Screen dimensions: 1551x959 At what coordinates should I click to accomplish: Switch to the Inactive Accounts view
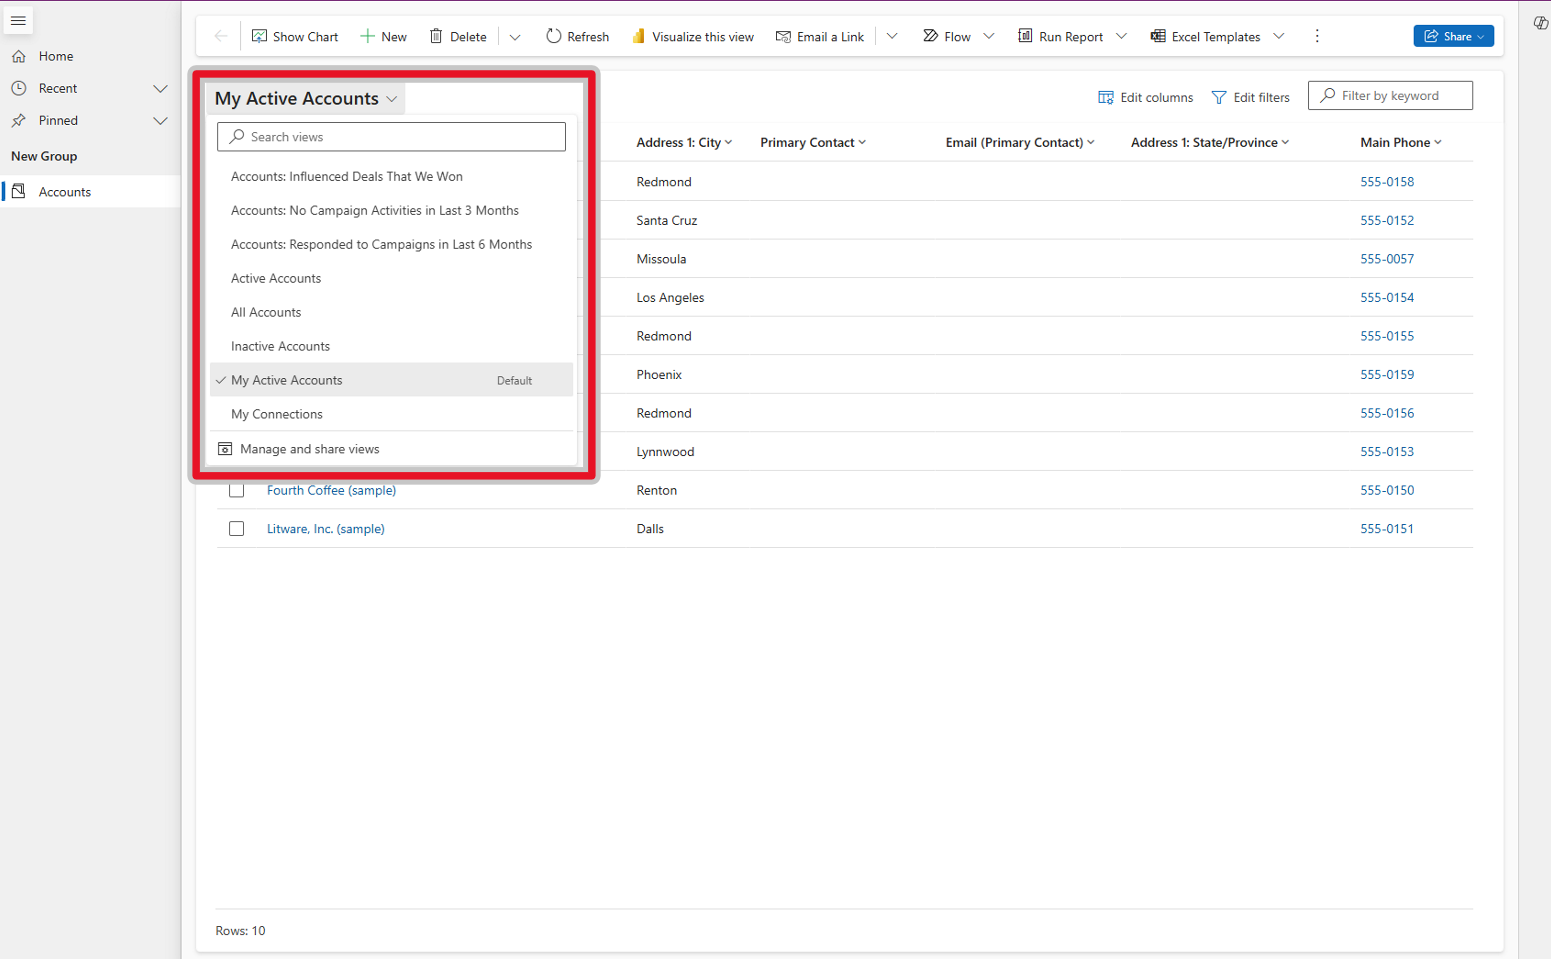392,346
